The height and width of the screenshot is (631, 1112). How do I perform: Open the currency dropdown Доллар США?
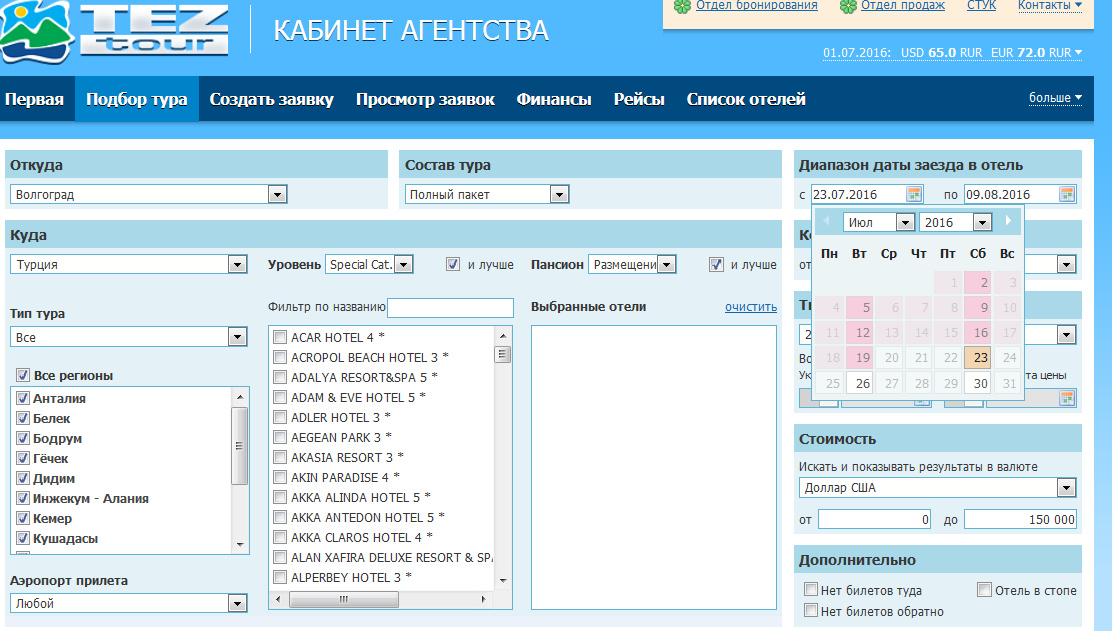point(1066,488)
